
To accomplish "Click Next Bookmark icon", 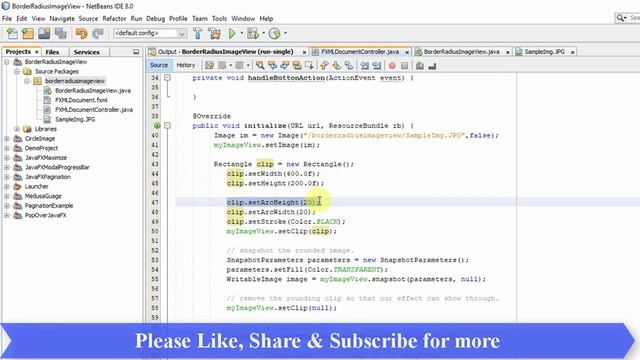I will 337,65.
